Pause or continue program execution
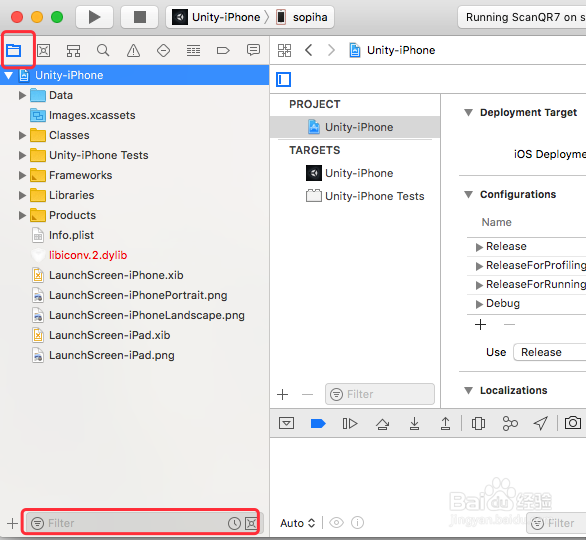Screen dimensions: 586x540 click(x=350, y=423)
